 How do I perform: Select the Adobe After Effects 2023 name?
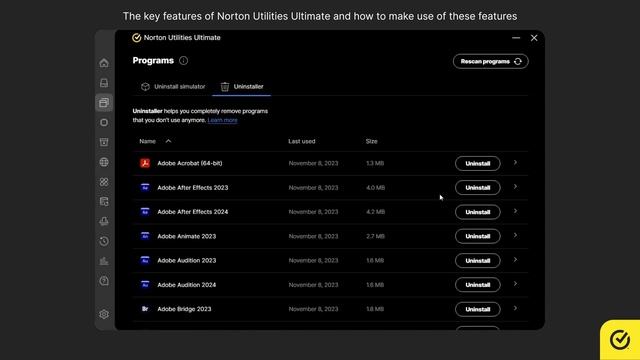tap(193, 188)
